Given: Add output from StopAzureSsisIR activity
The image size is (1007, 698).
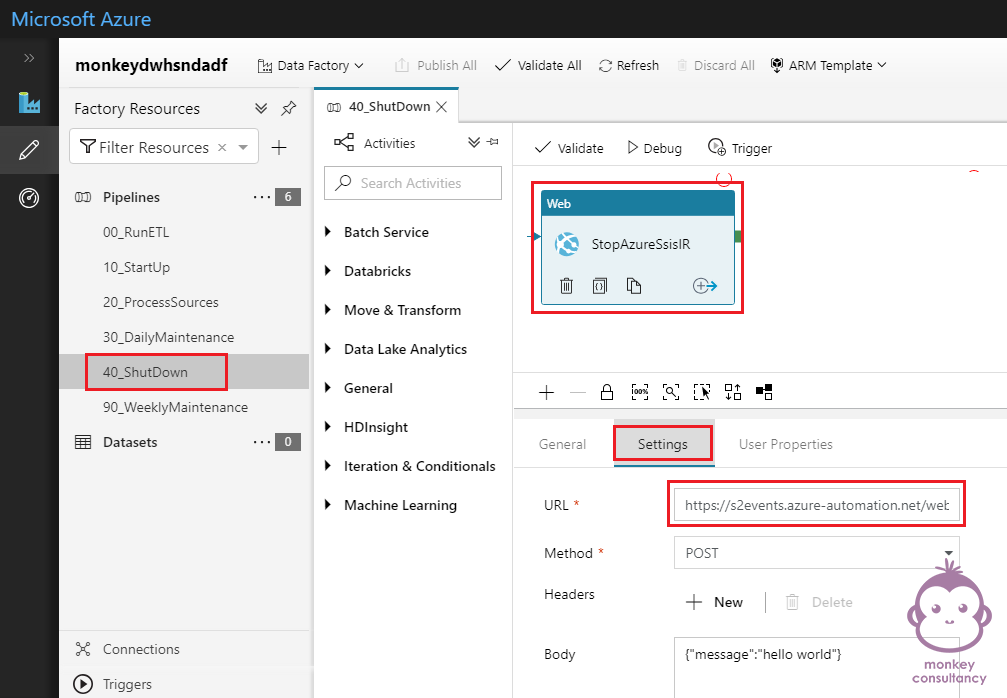Looking at the screenshot, I should [705, 286].
